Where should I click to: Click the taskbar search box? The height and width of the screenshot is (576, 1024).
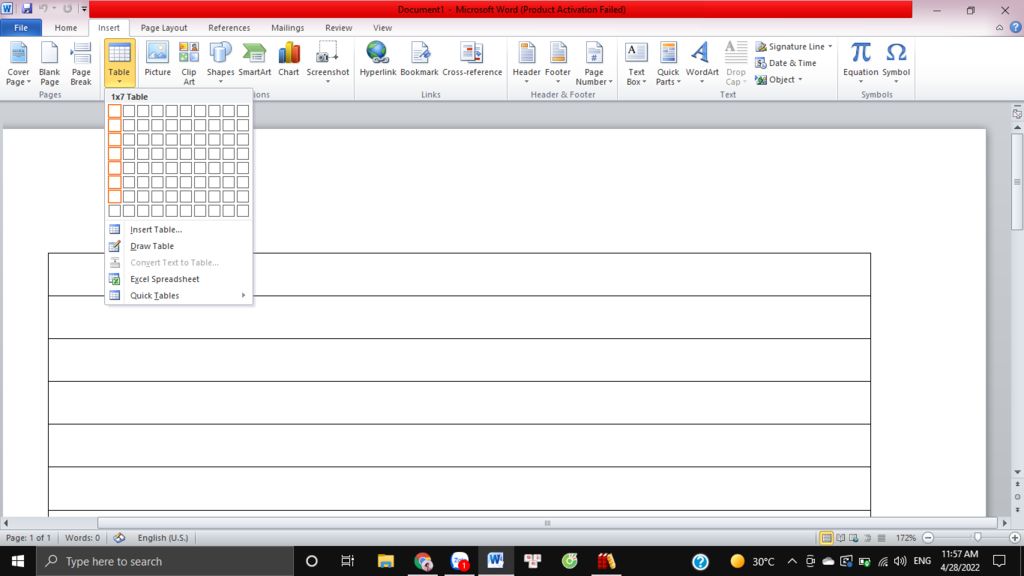click(x=165, y=561)
